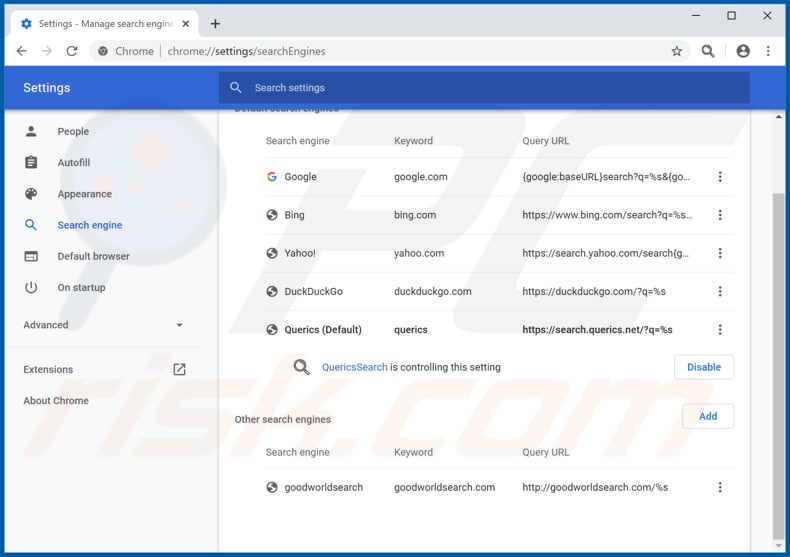Viewport: 790px width, 557px height.
Task: Click the magnifier extension icon in toolbar
Action: [x=708, y=51]
